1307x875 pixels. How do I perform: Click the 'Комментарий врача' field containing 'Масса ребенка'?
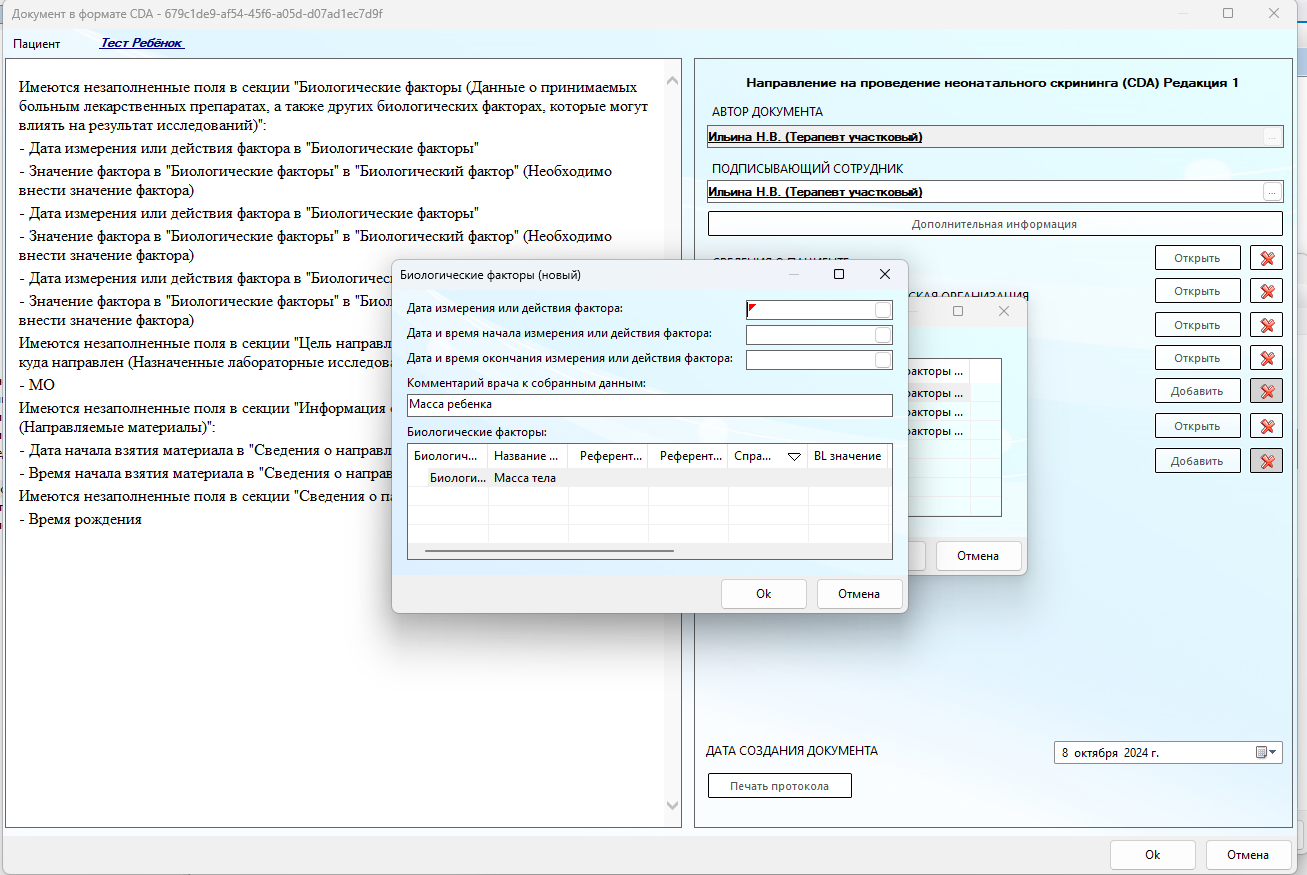click(x=650, y=405)
